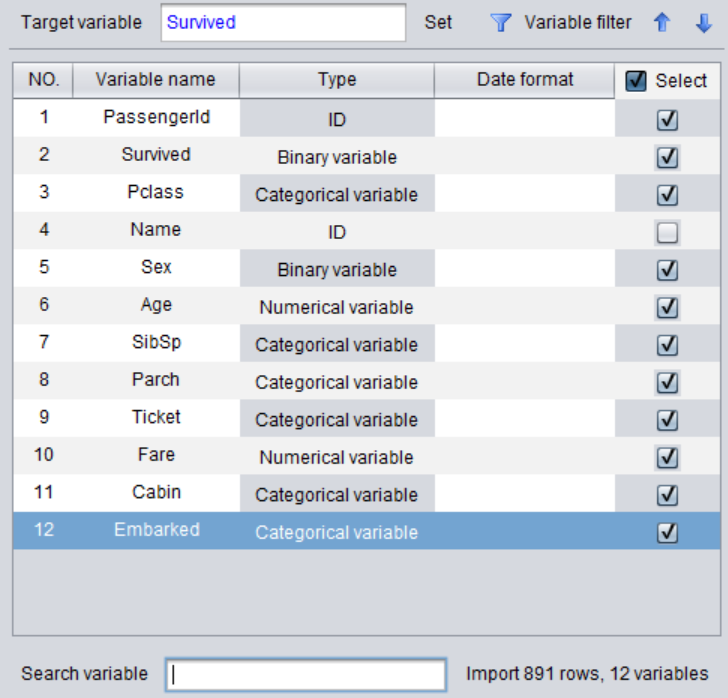
Task: Select the Fare variable row
Action: (156, 455)
